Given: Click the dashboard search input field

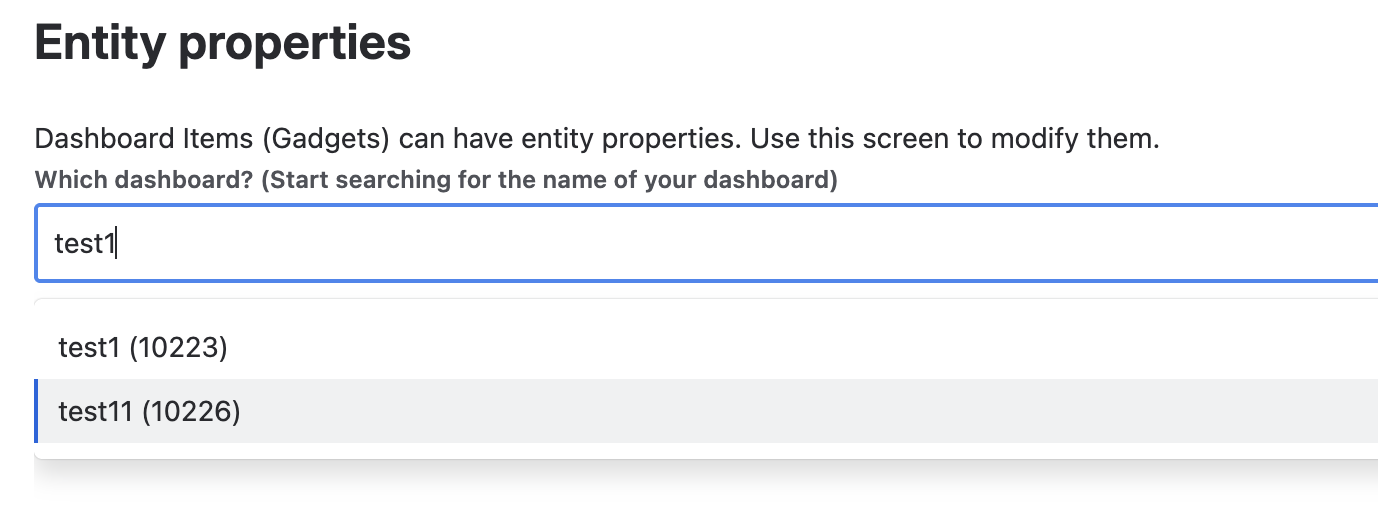Looking at the screenshot, I should (x=700, y=243).
